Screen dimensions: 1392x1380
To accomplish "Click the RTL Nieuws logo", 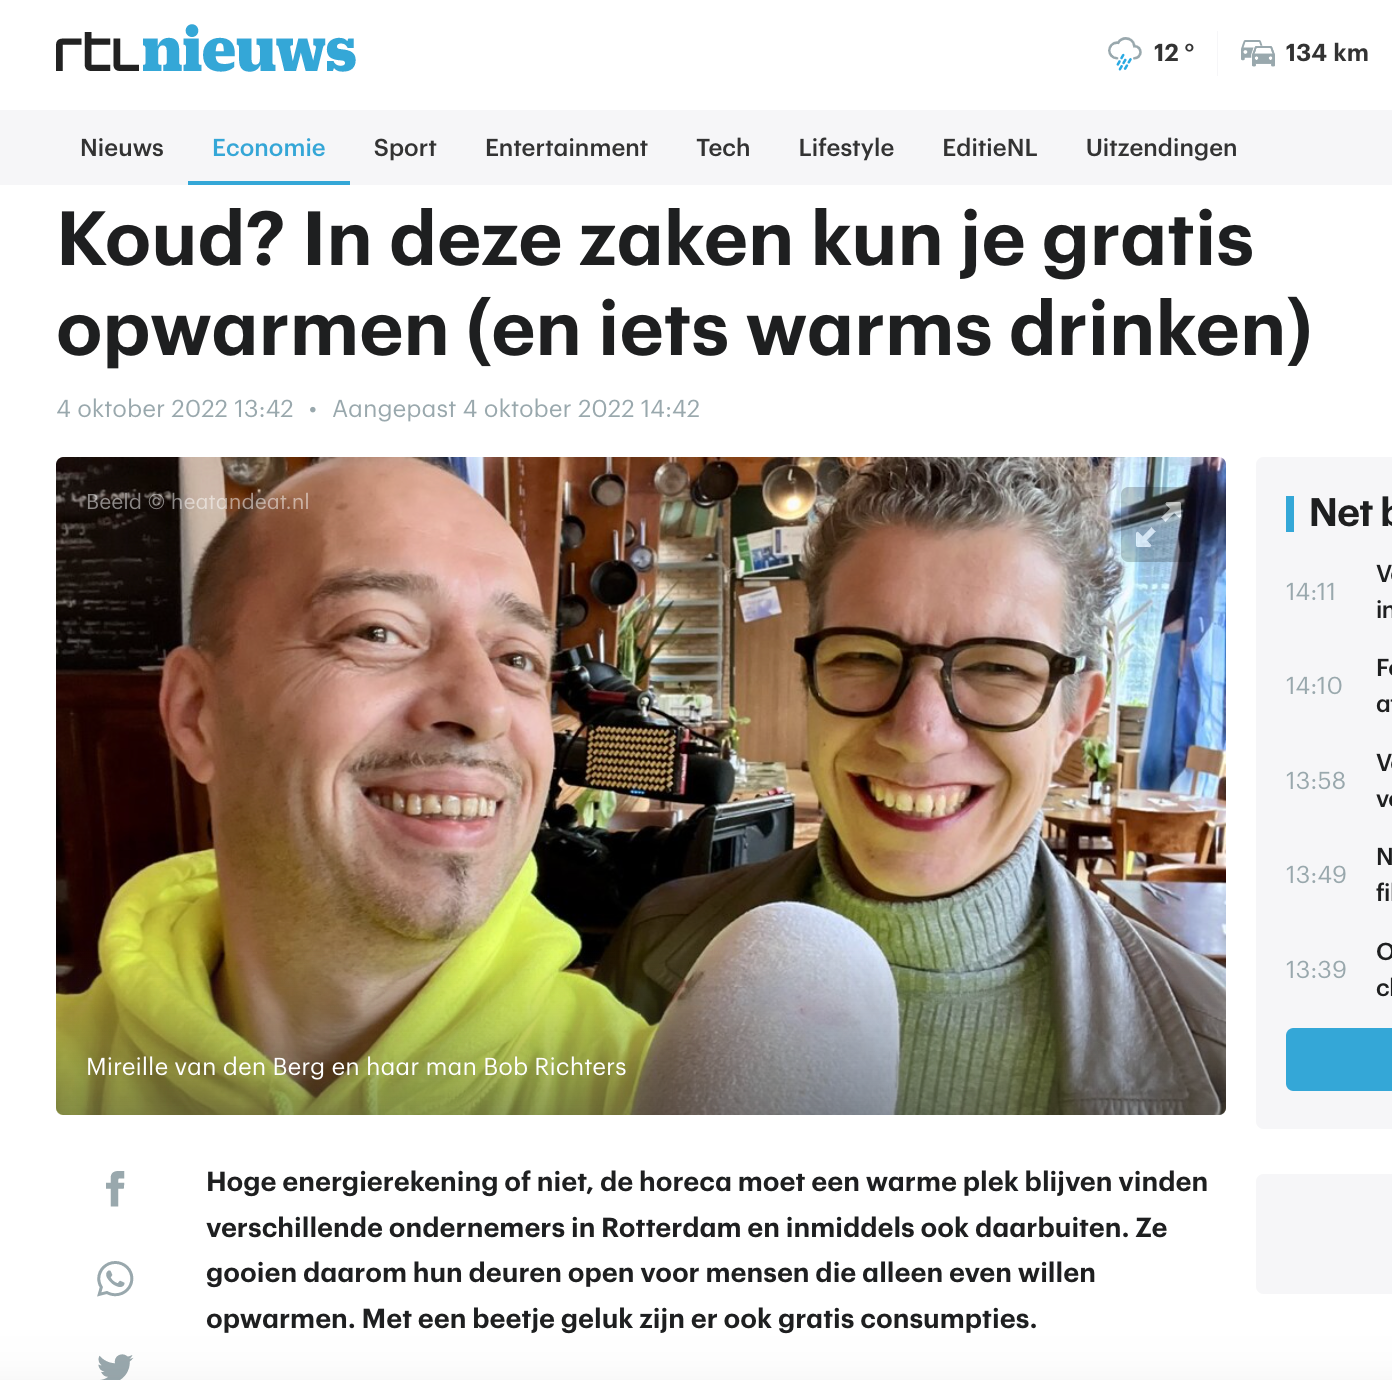I will (x=206, y=51).
